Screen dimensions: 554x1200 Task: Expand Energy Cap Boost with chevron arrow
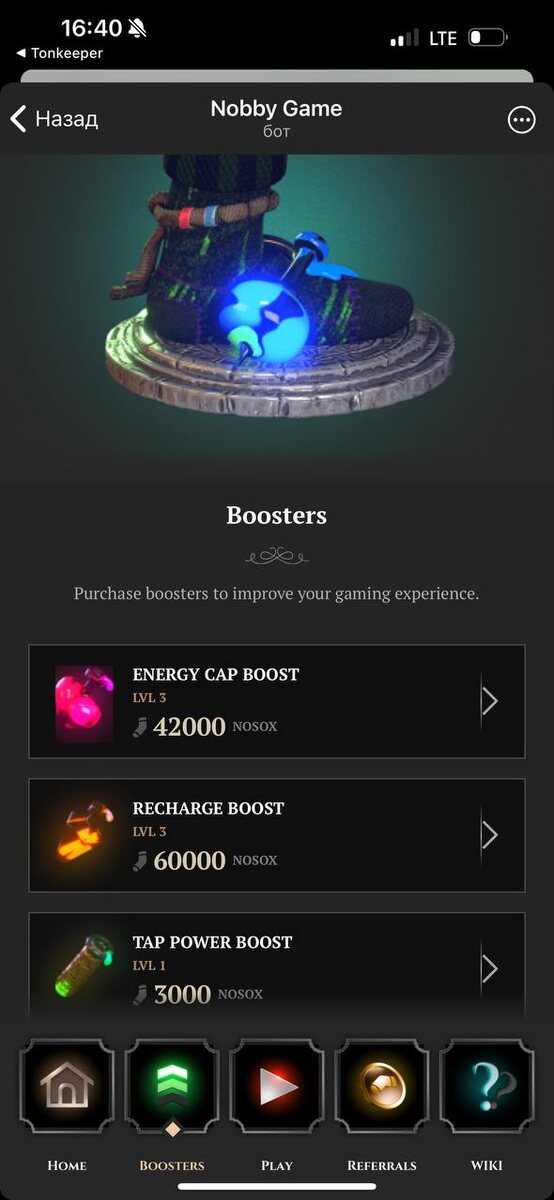point(490,701)
